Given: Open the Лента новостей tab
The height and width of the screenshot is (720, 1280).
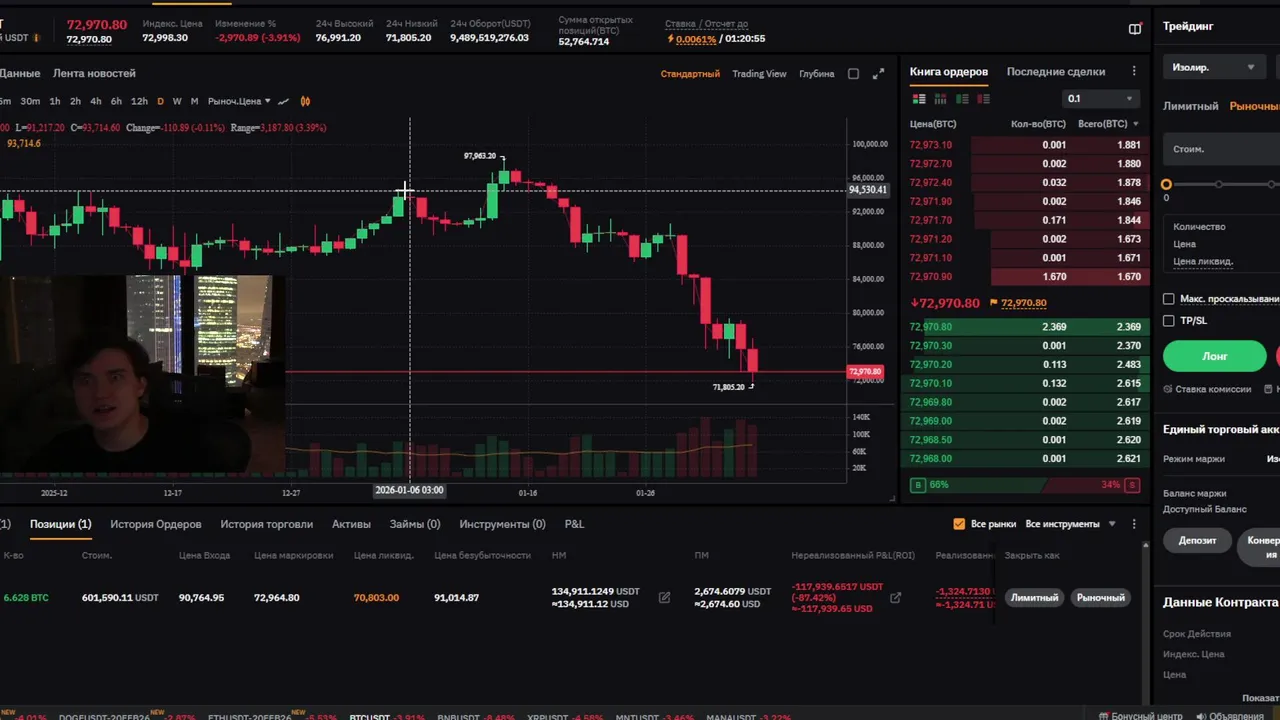Looking at the screenshot, I should pyautogui.click(x=94, y=73).
